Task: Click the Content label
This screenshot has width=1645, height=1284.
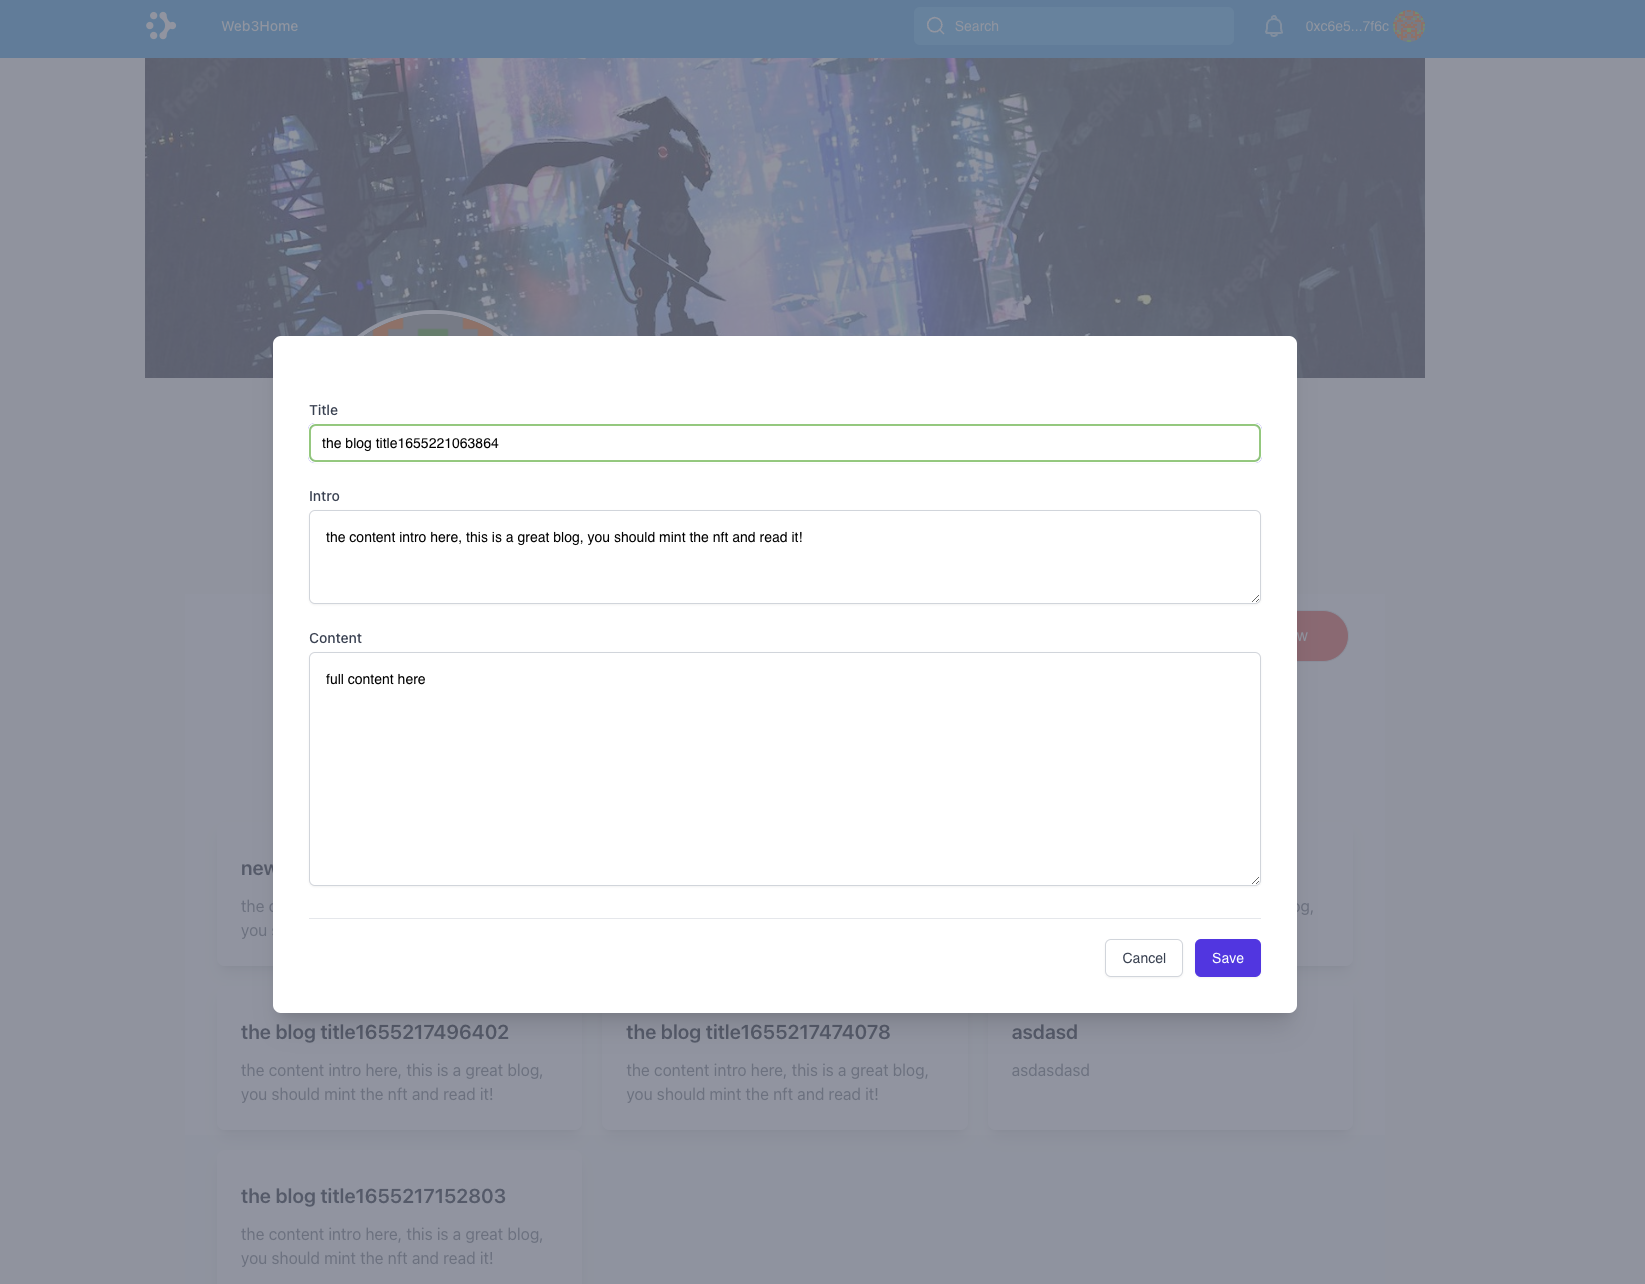Action: [x=335, y=638]
